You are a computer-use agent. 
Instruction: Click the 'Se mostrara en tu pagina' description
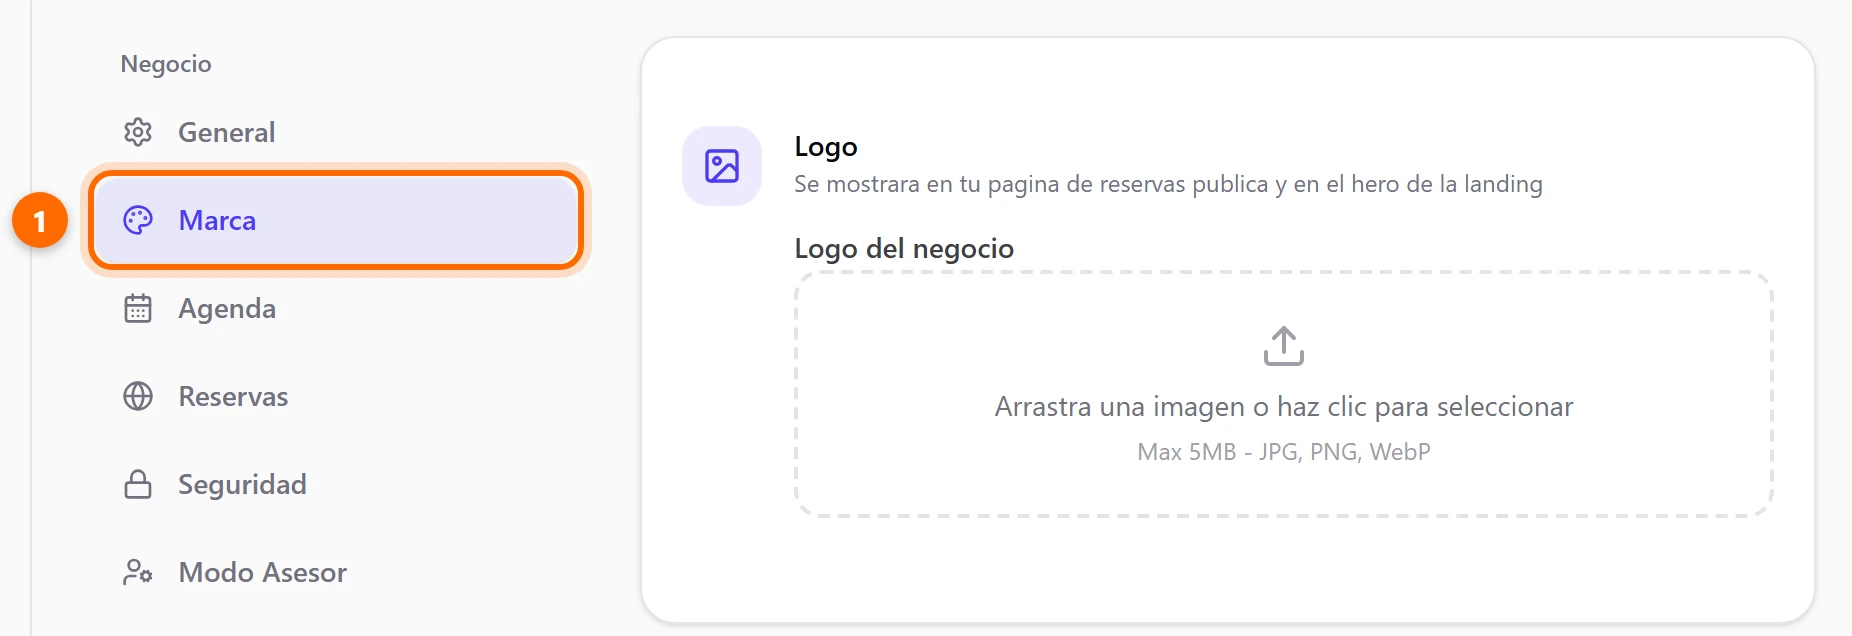coord(1168,184)
